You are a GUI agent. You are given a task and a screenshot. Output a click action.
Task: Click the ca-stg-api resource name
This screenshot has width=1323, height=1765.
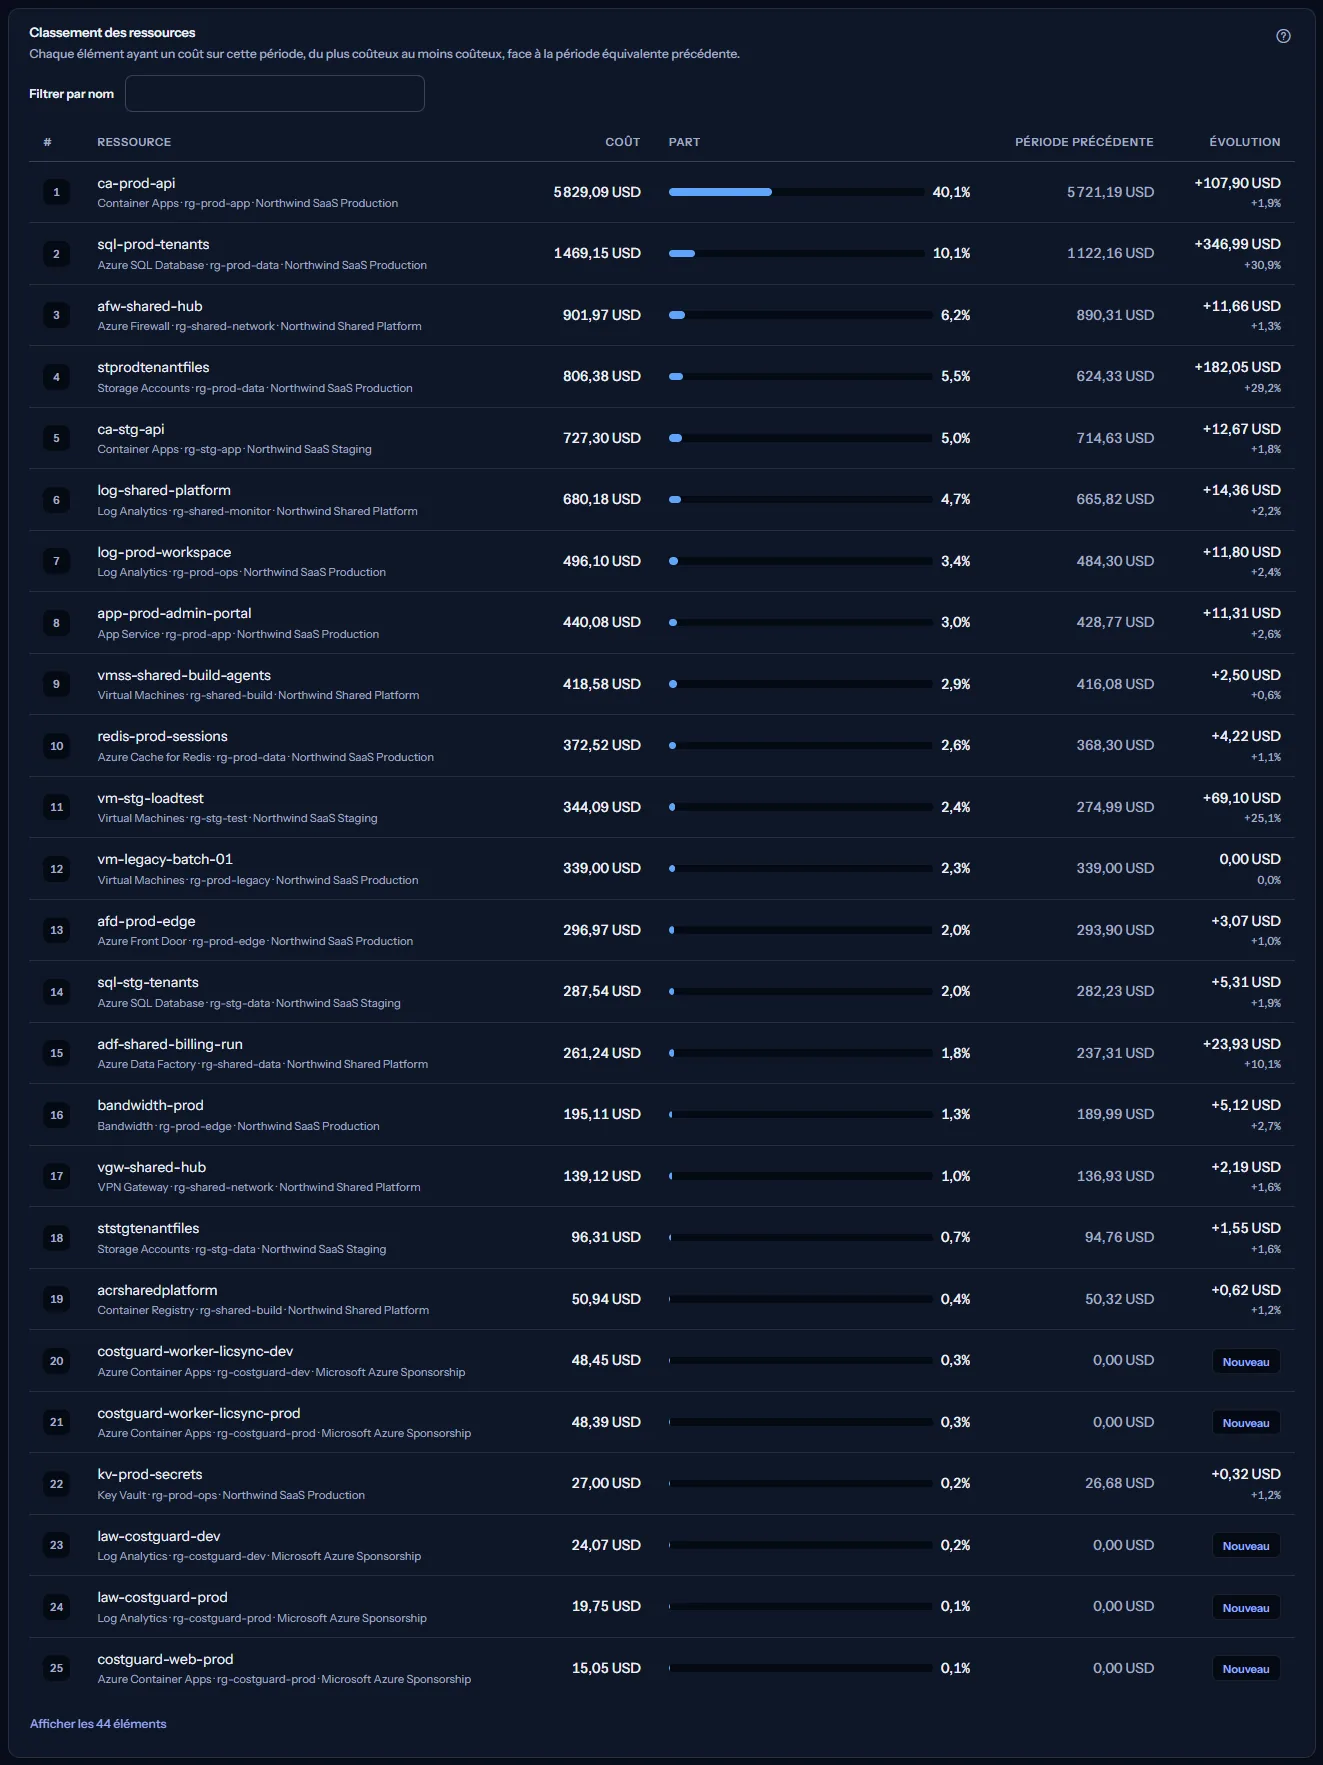(131, 429)
